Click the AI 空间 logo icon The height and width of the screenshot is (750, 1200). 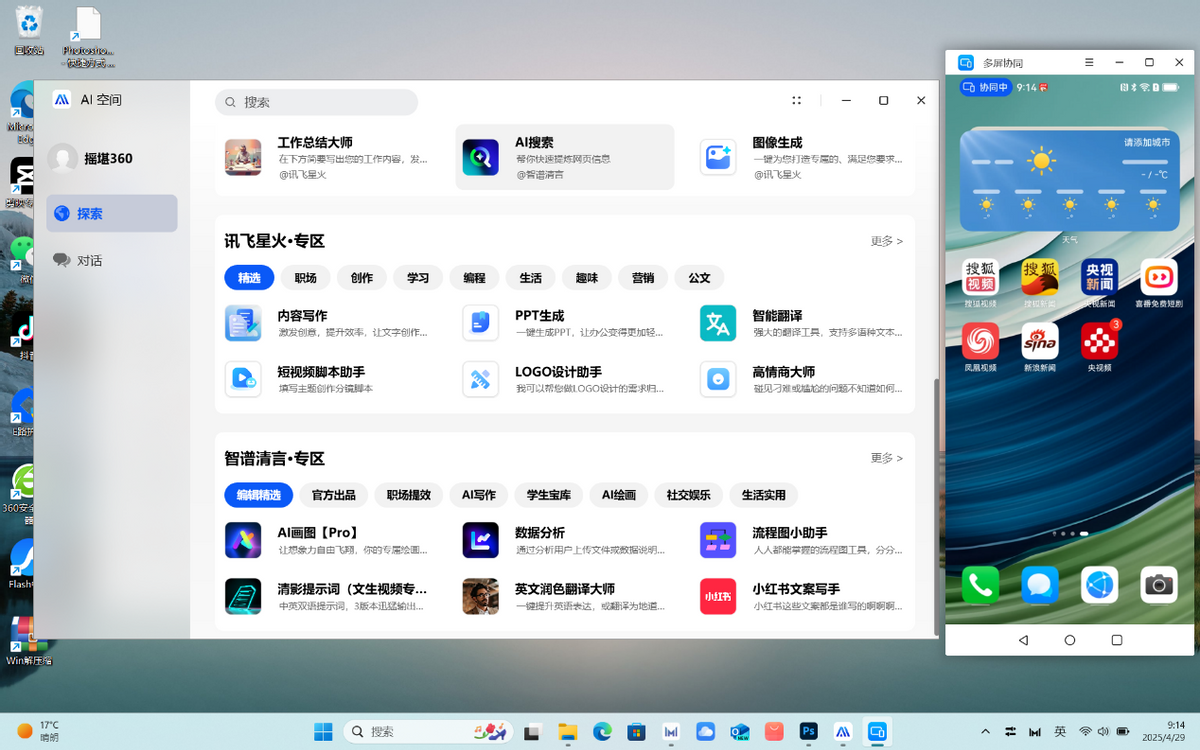62,100
